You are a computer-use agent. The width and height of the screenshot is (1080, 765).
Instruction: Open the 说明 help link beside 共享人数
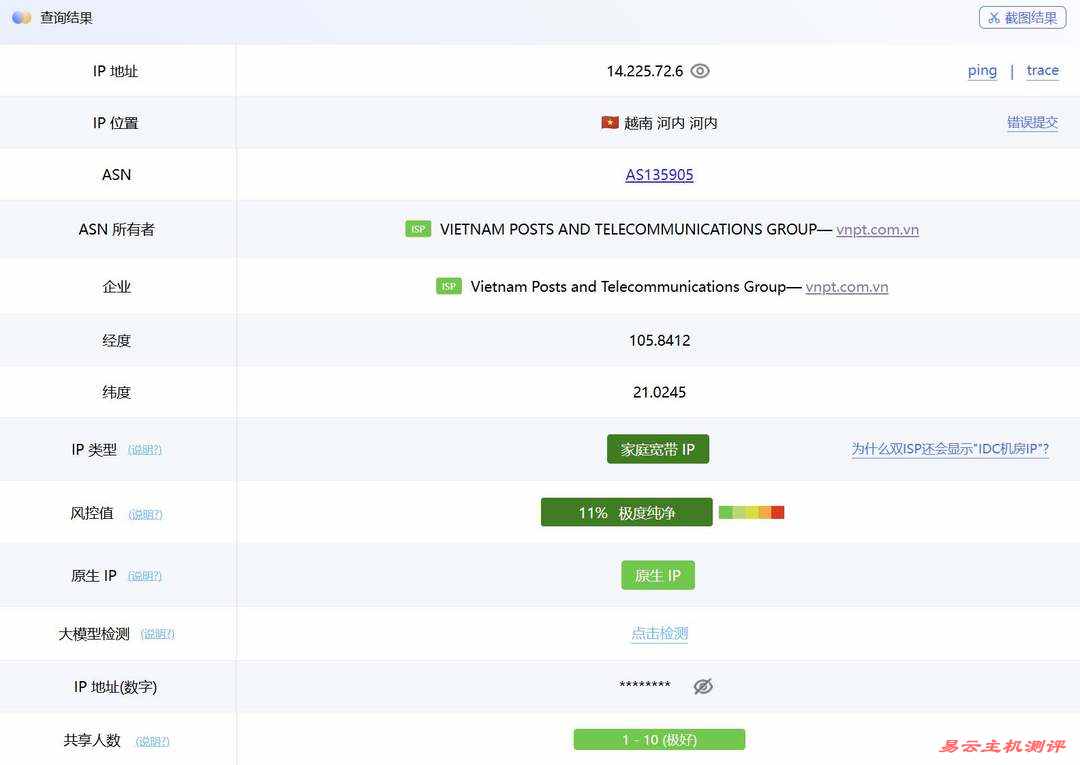pos(152,741)
